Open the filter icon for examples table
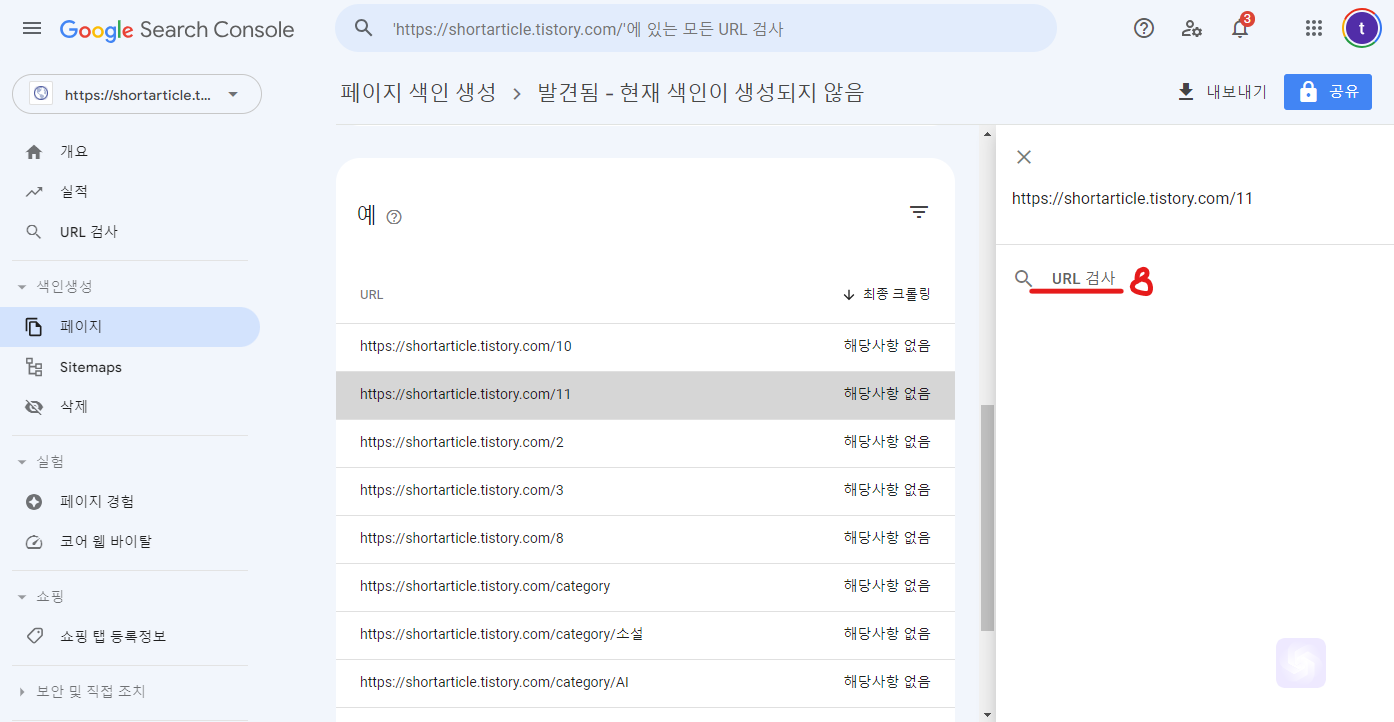This screenshot has width=1394, height=722. (x=919, y=212)
